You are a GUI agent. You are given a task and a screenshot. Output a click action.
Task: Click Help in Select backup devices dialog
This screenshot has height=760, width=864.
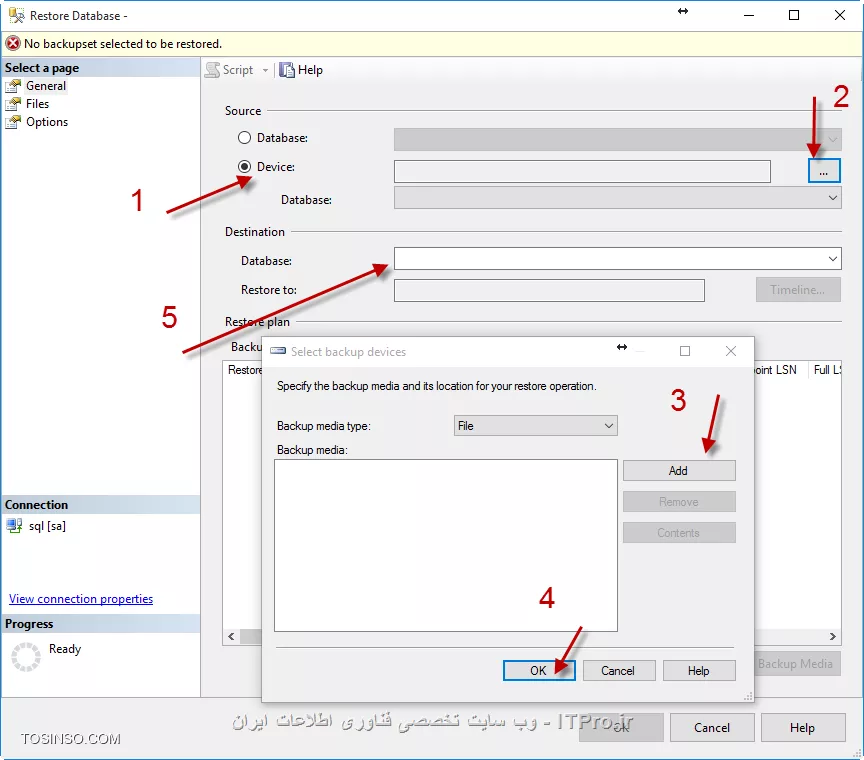(x=699, y=671)
